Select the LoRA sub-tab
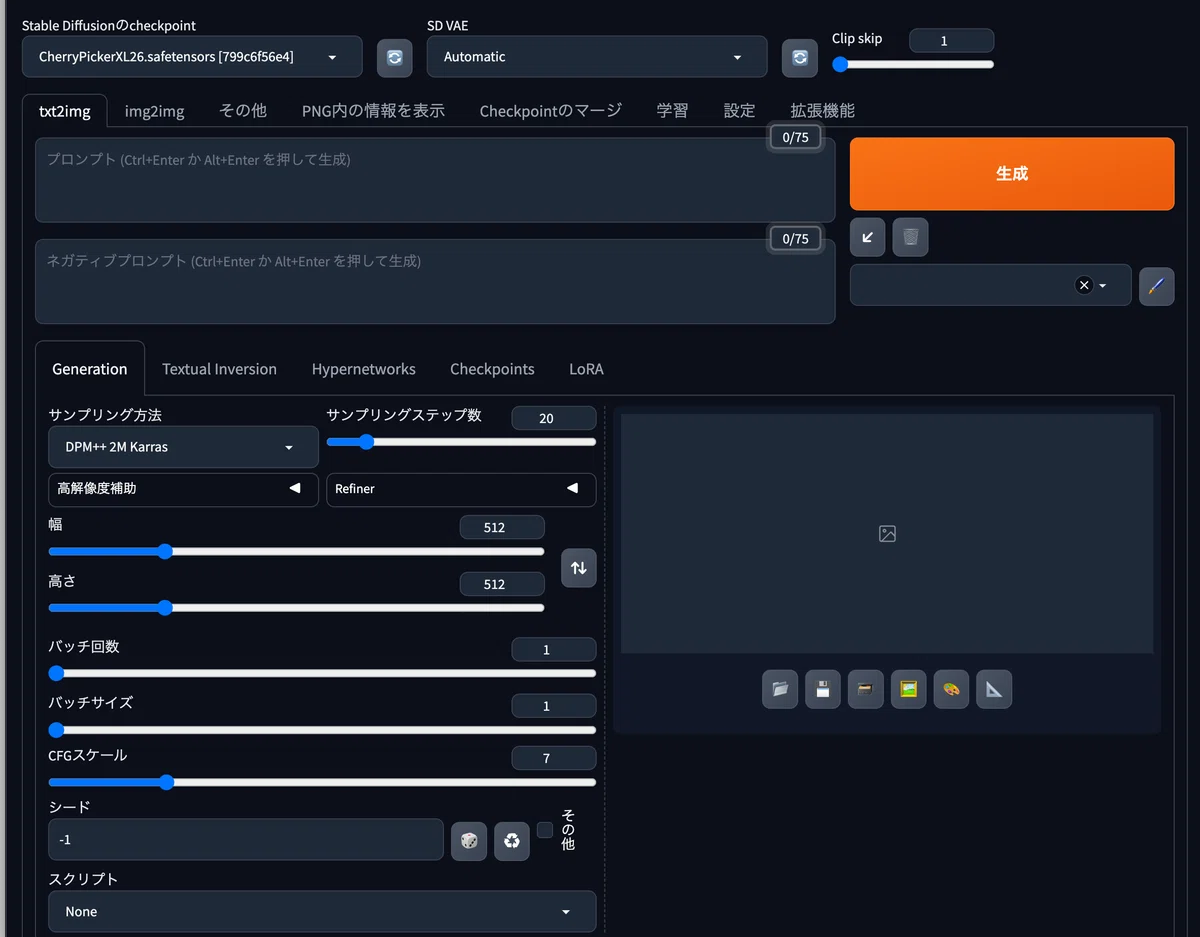 coord(586,369)
